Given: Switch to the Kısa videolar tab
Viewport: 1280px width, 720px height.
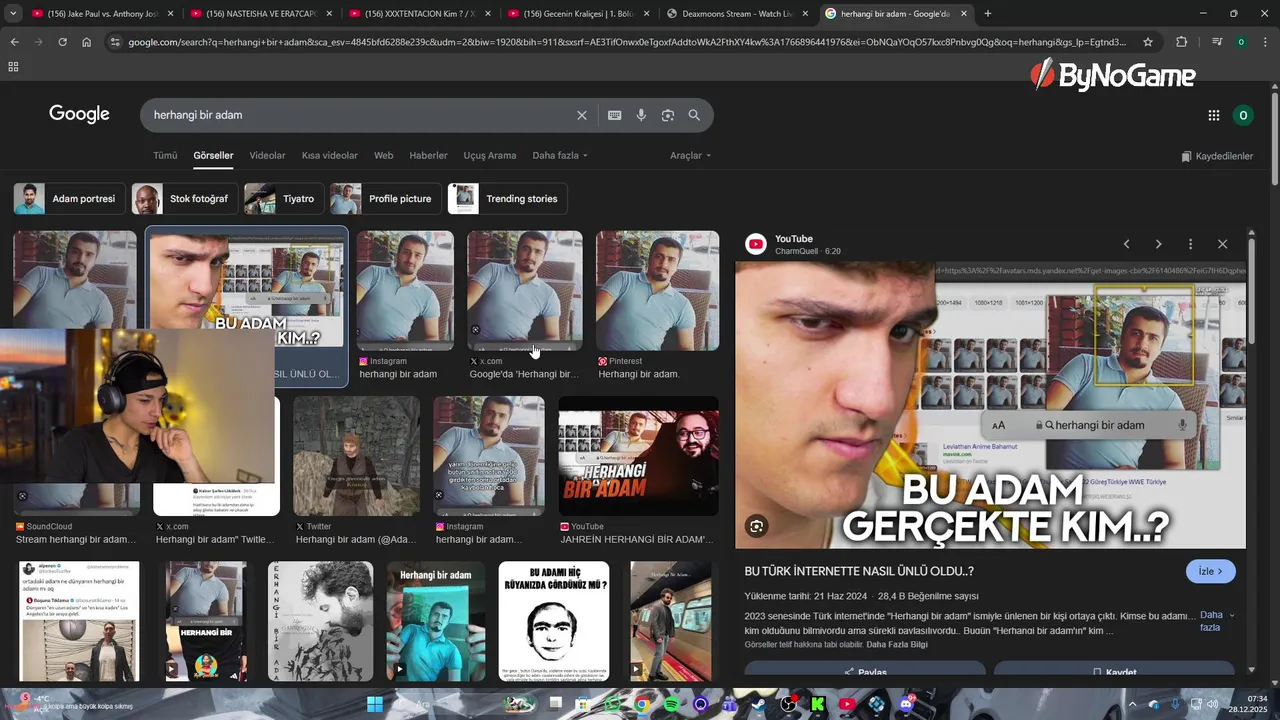Looking at the screenshot, I should tap(330, 156).
